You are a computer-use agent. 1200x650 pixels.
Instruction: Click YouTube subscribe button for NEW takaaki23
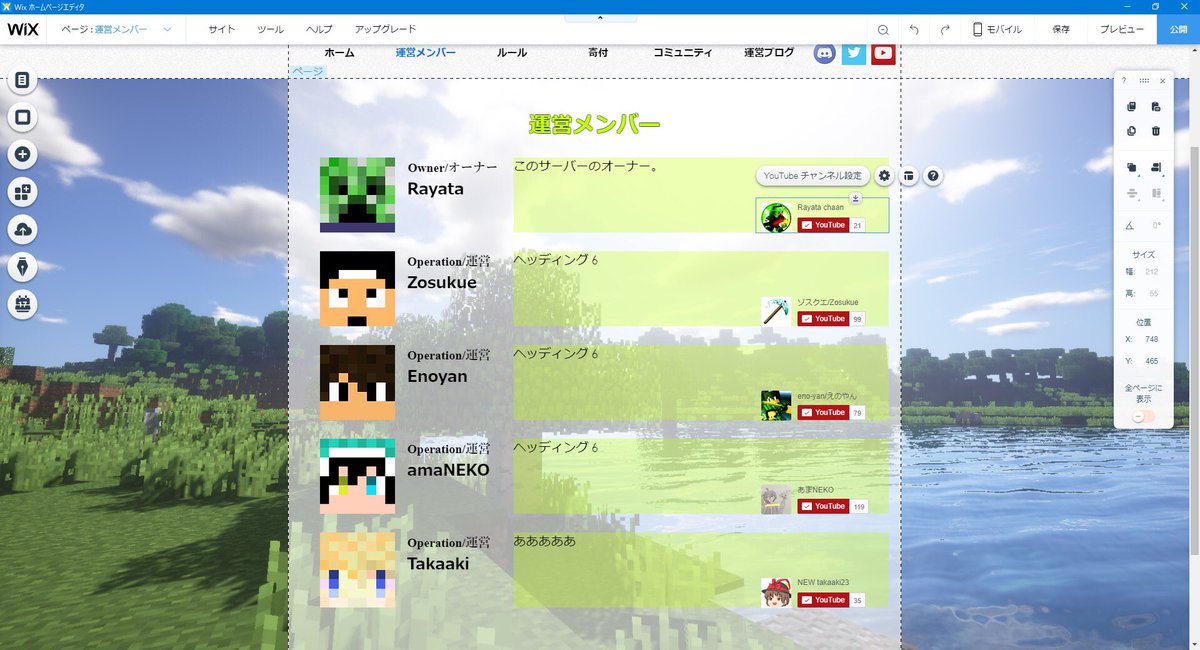[x=823, y=600]
